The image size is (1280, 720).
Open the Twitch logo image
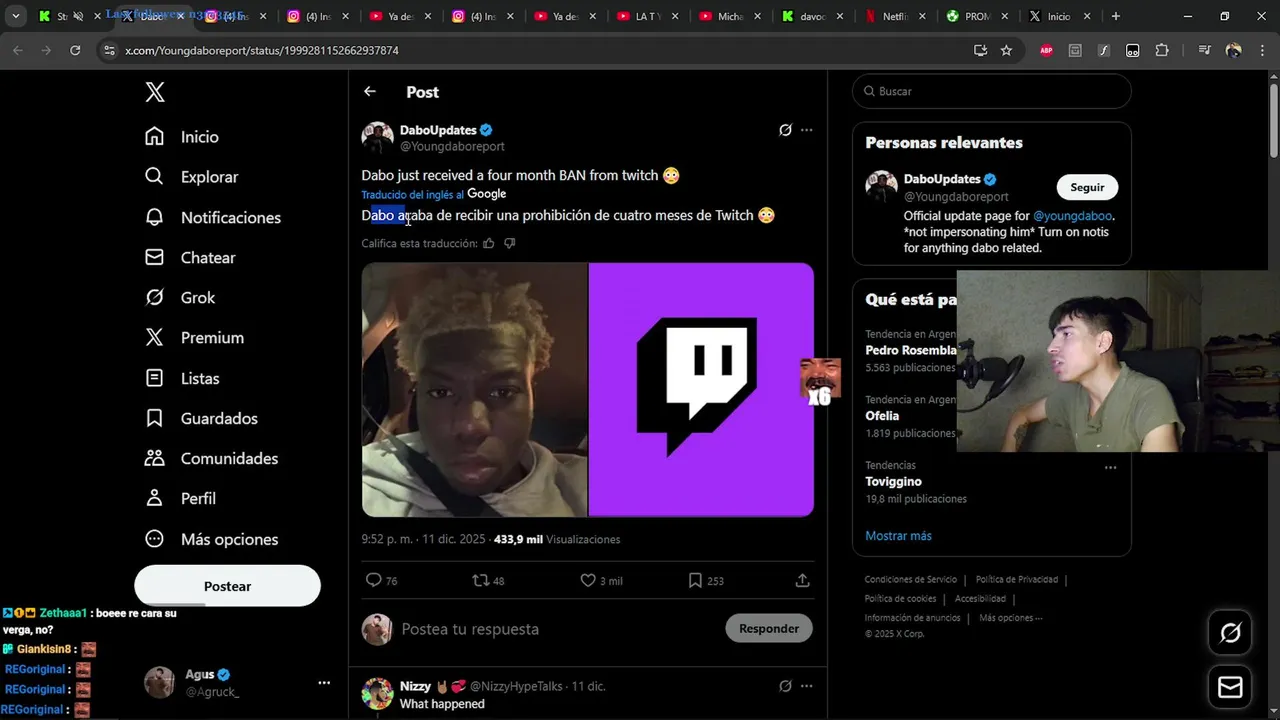coord(701,390)
